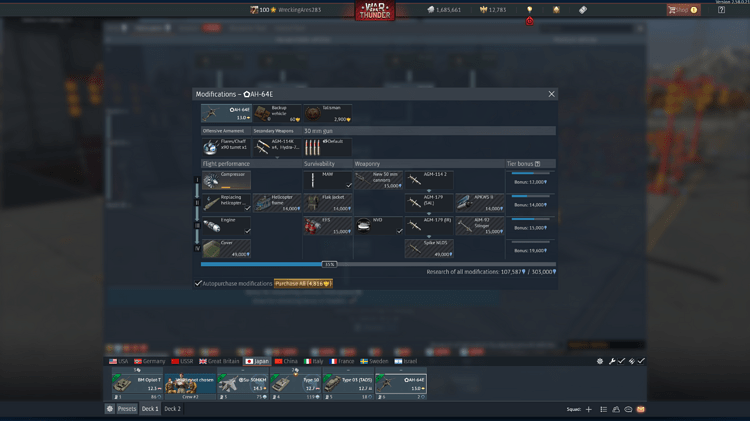Select the empty Crew #2 slot

[x=190, y=384]
